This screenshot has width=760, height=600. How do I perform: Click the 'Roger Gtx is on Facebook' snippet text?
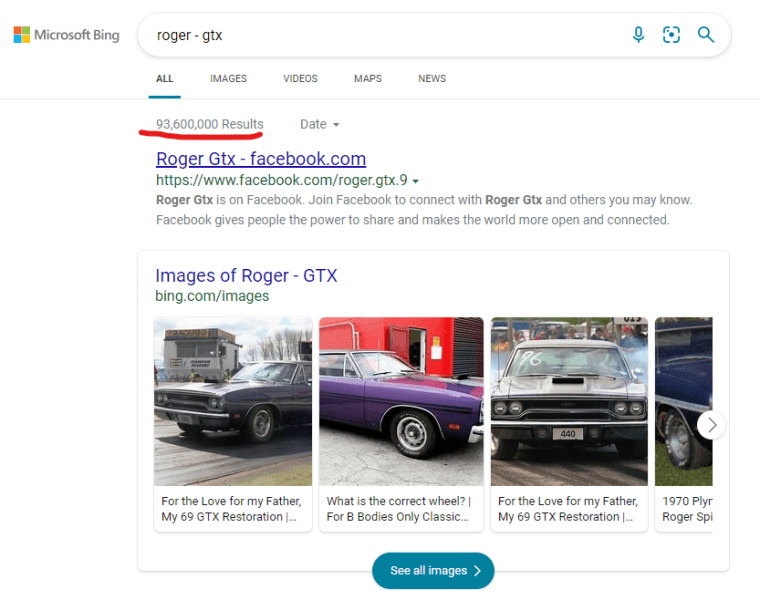coord(424,210)
